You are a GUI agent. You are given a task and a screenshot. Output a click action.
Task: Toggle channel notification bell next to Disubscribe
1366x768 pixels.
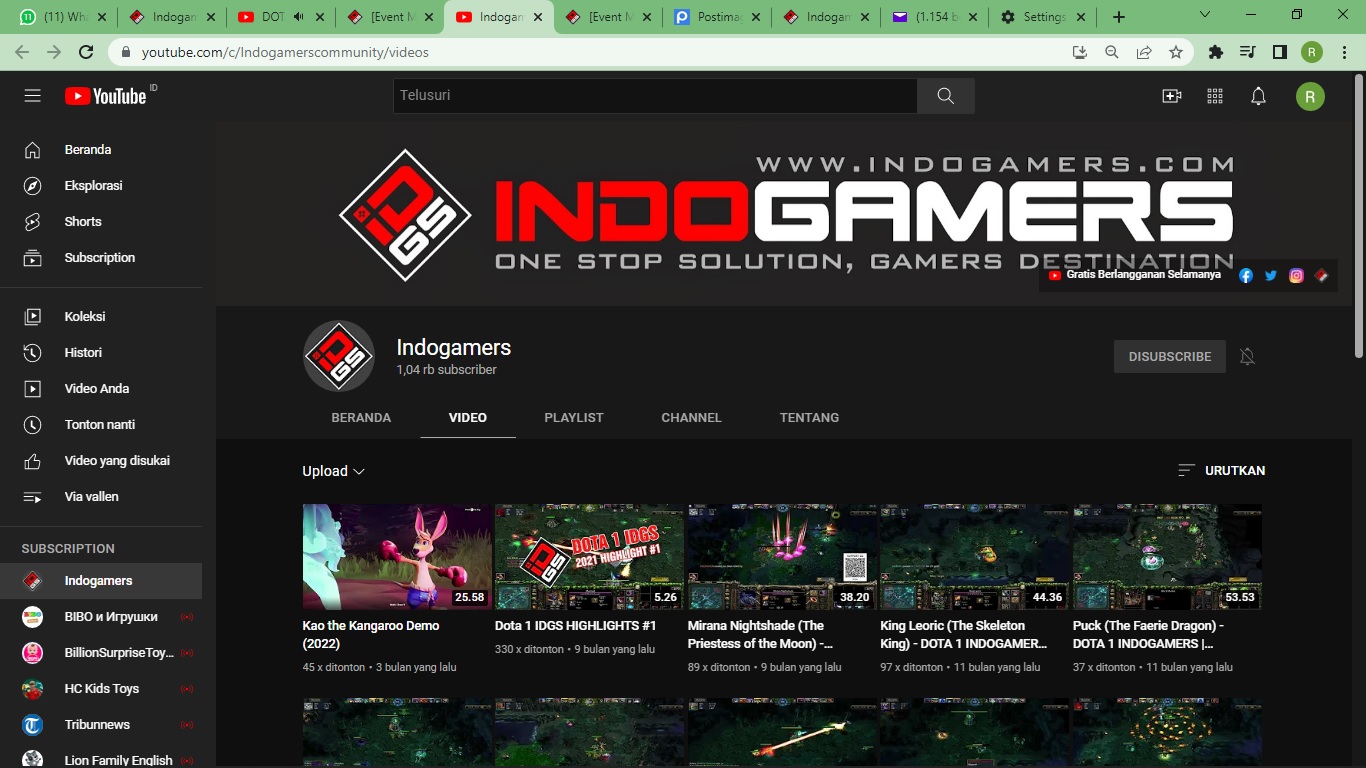coord(1247,357)
